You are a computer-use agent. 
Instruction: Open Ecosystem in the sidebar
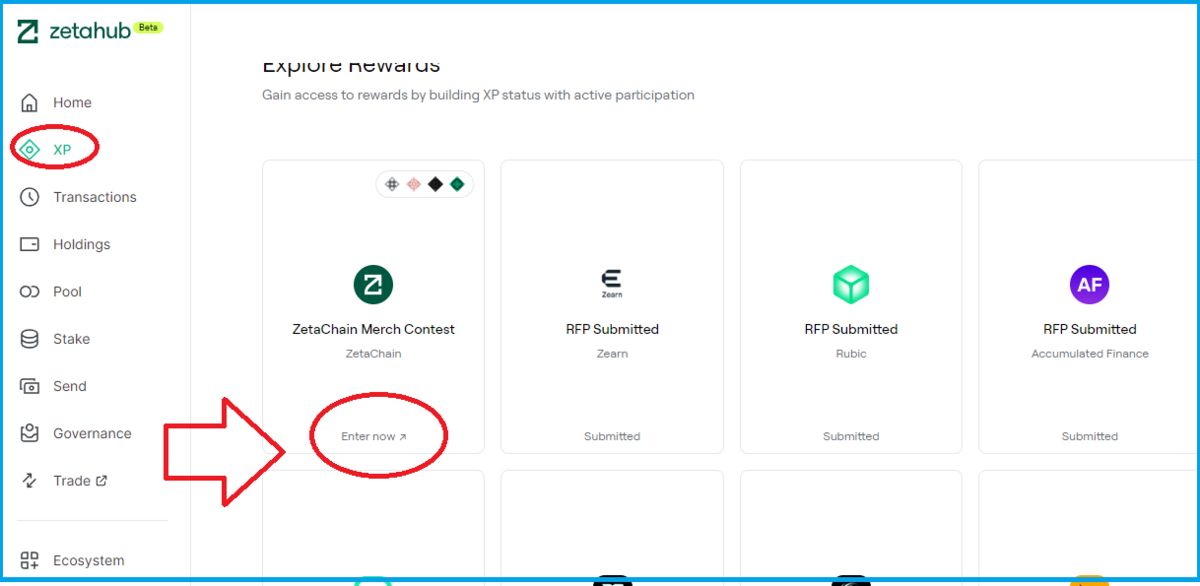tap(89, 560)
